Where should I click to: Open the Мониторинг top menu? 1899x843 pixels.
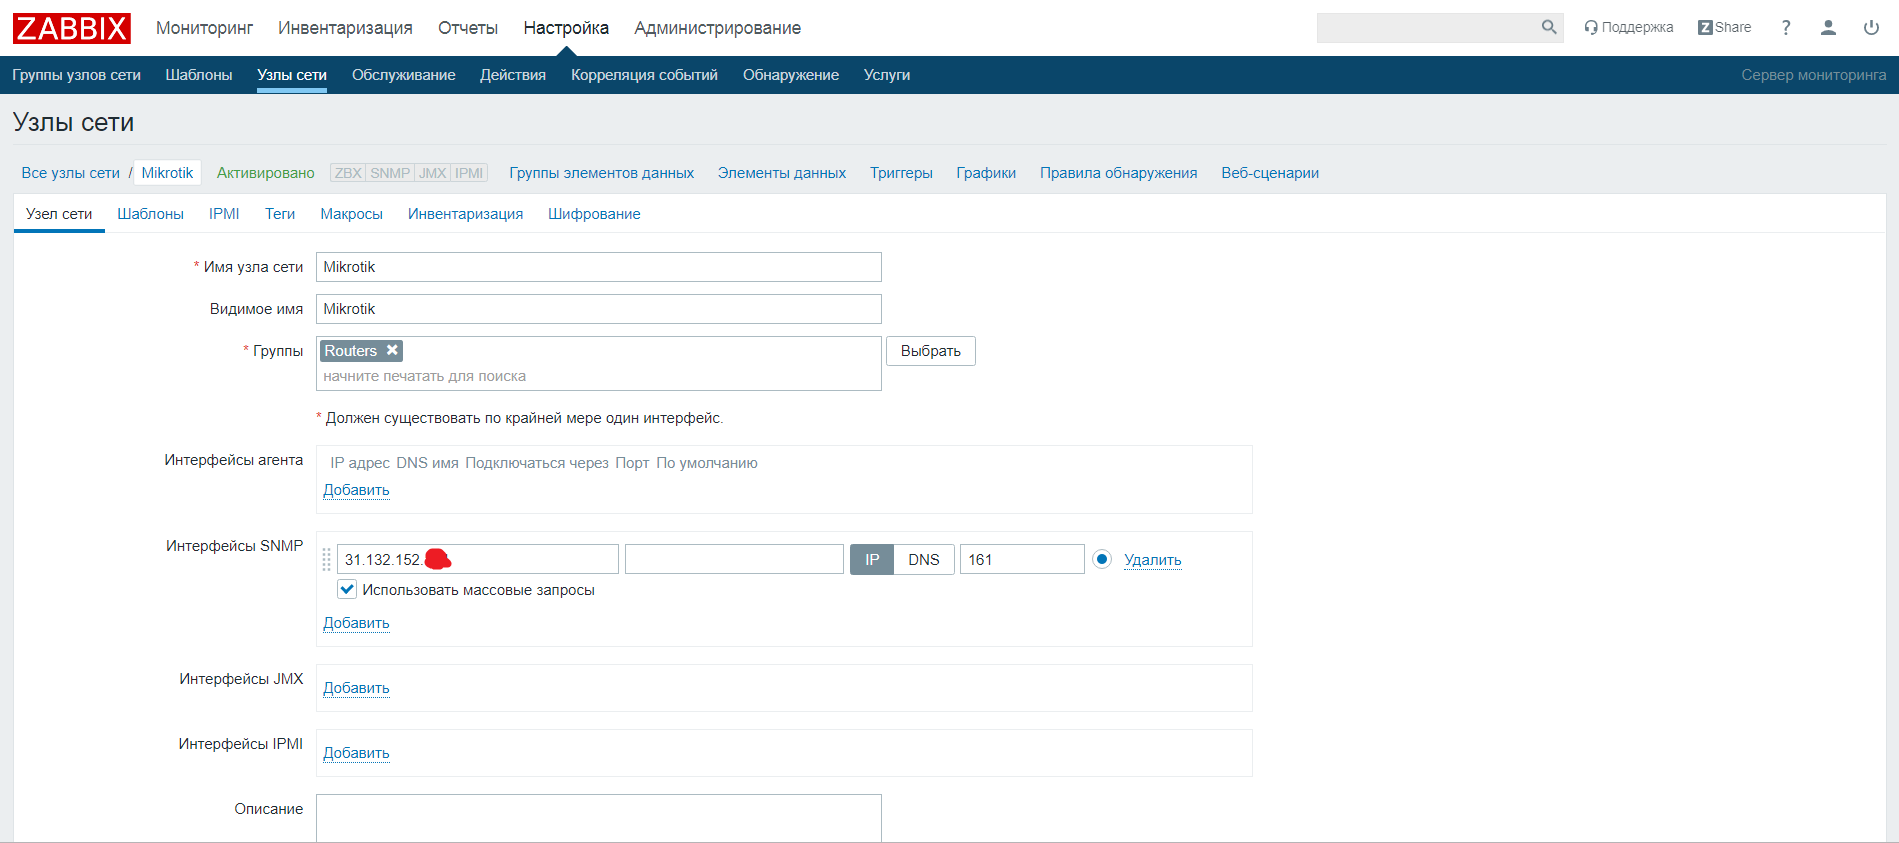[x=204, y=28]
